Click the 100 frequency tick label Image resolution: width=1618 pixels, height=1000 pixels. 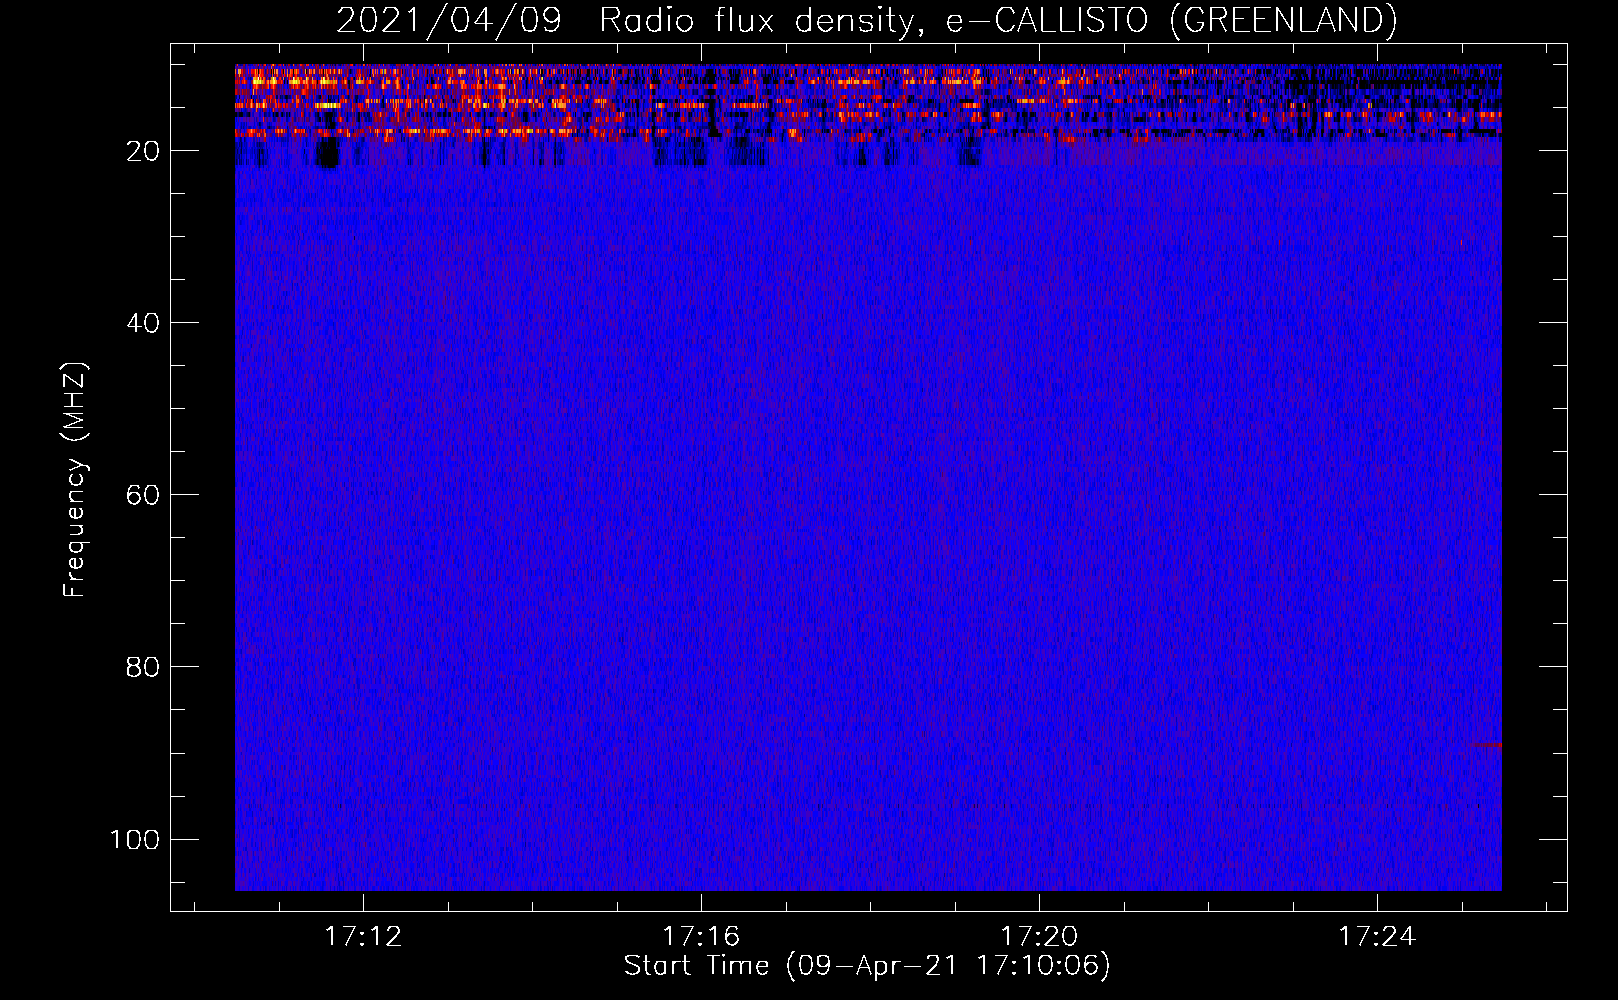(x=135, y=839)
